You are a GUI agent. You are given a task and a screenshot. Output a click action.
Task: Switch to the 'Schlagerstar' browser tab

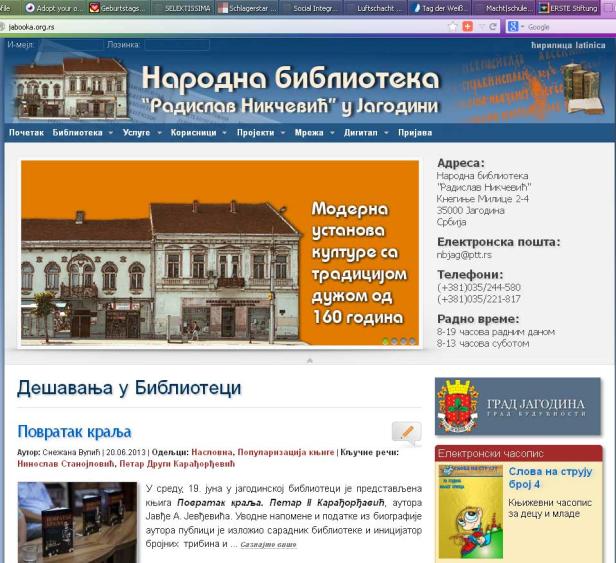click(x=247, y=8)
